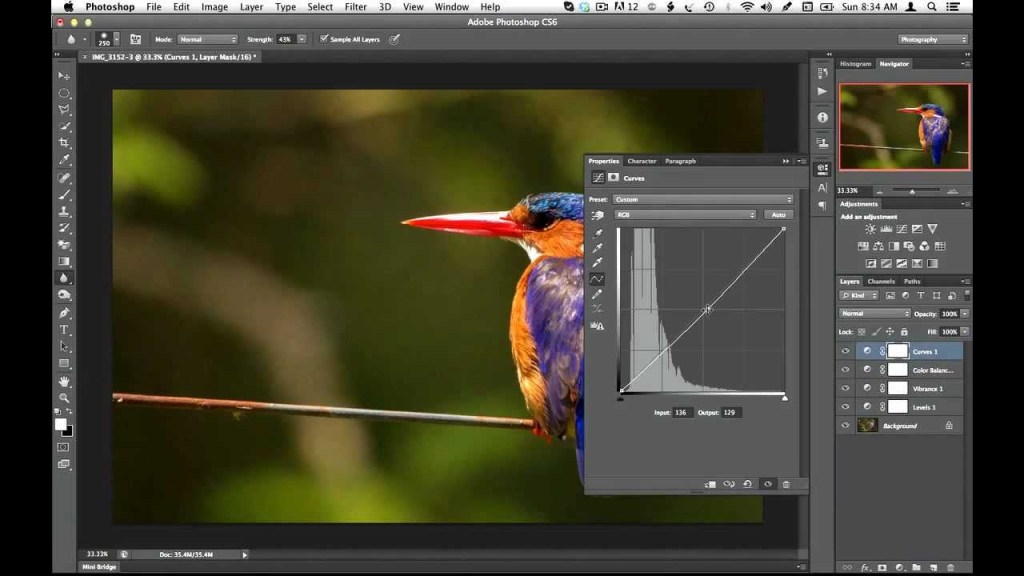Open the Filter menu
This screenshot has width=1024, height=576.
(354, 7)
